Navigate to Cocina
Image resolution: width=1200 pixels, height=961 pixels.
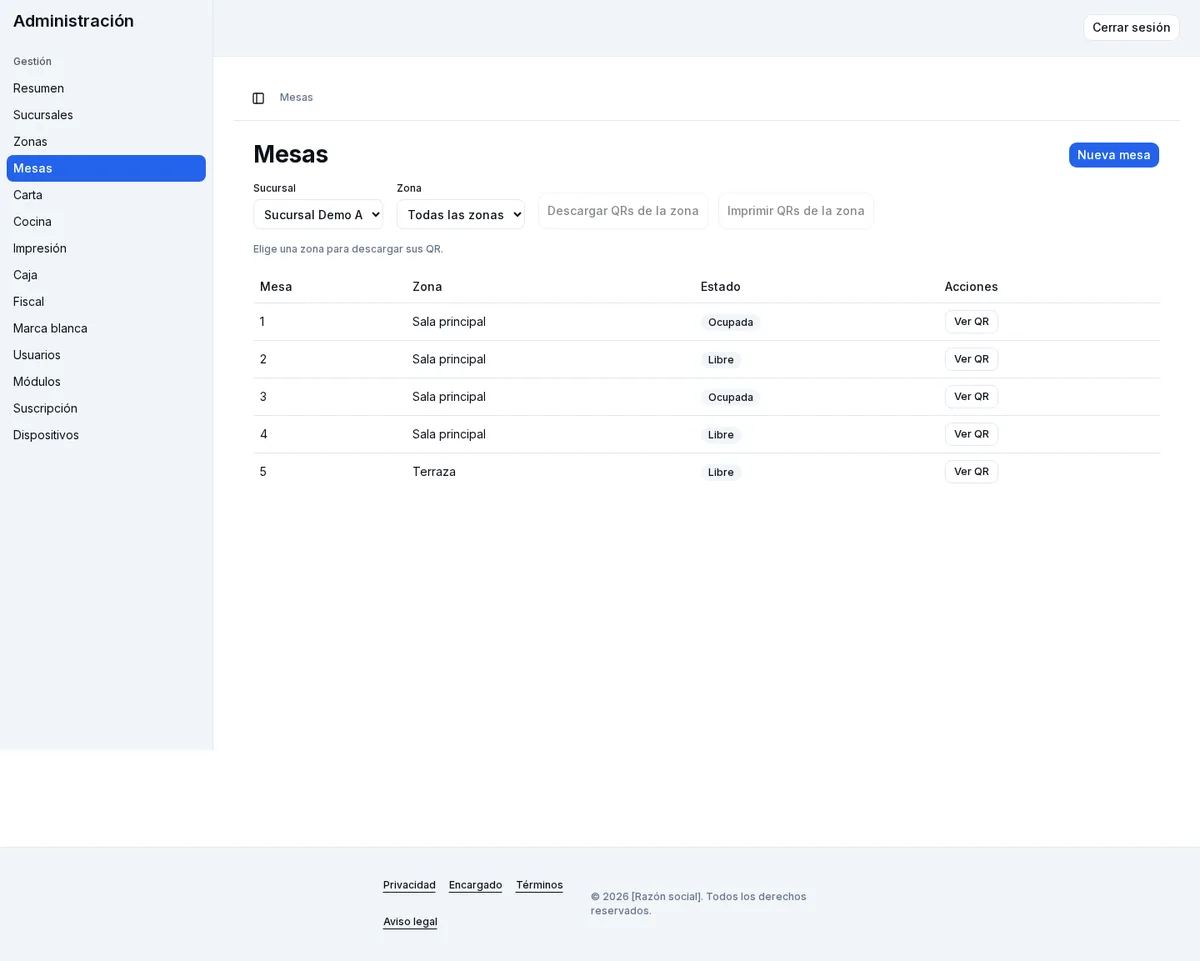click(106, 222)
